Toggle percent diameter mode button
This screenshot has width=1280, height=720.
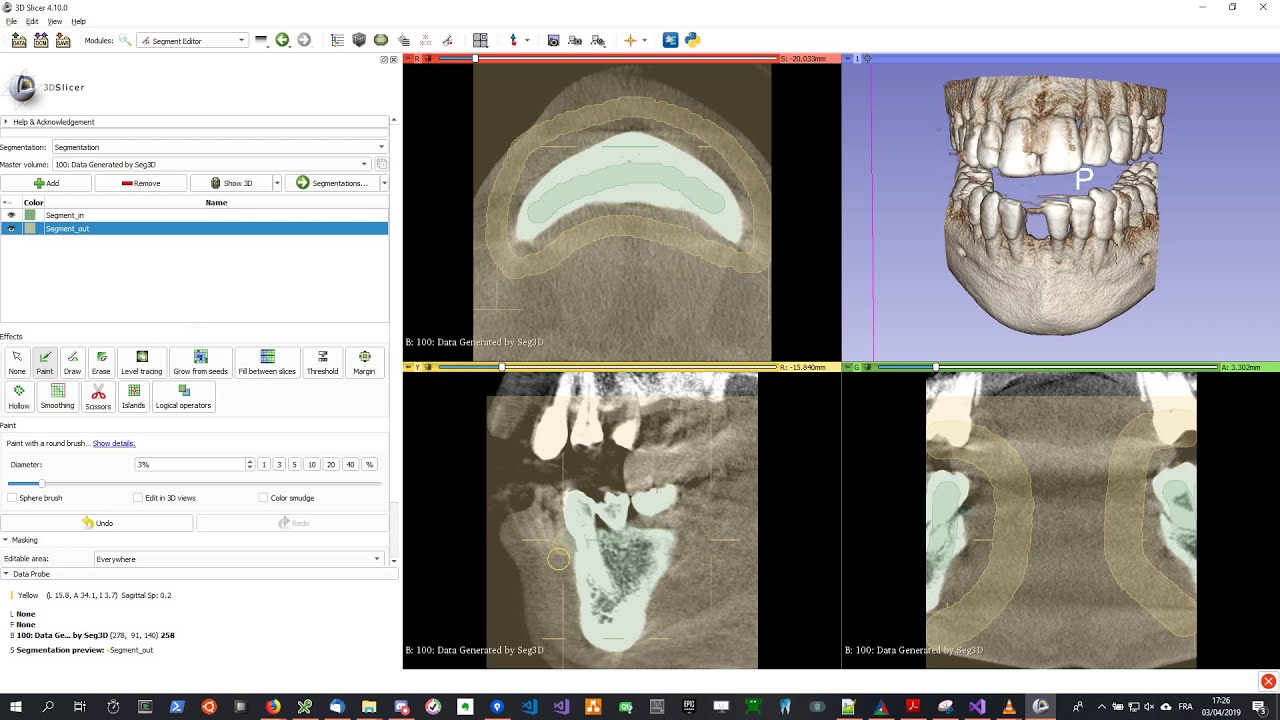(x=369, y=465)
